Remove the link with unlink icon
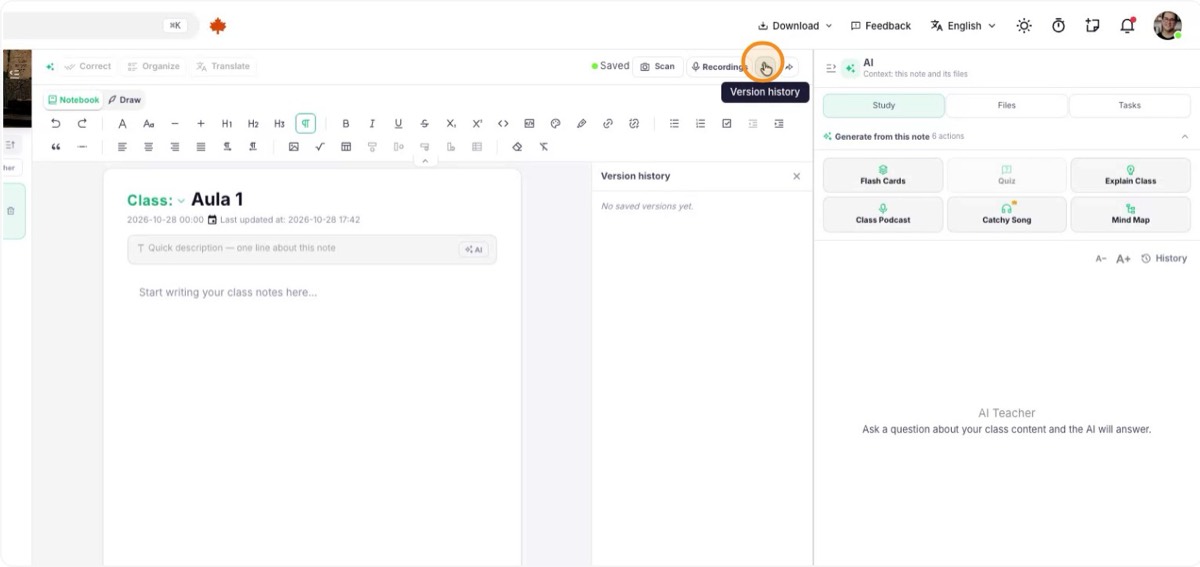 (633, 124)
